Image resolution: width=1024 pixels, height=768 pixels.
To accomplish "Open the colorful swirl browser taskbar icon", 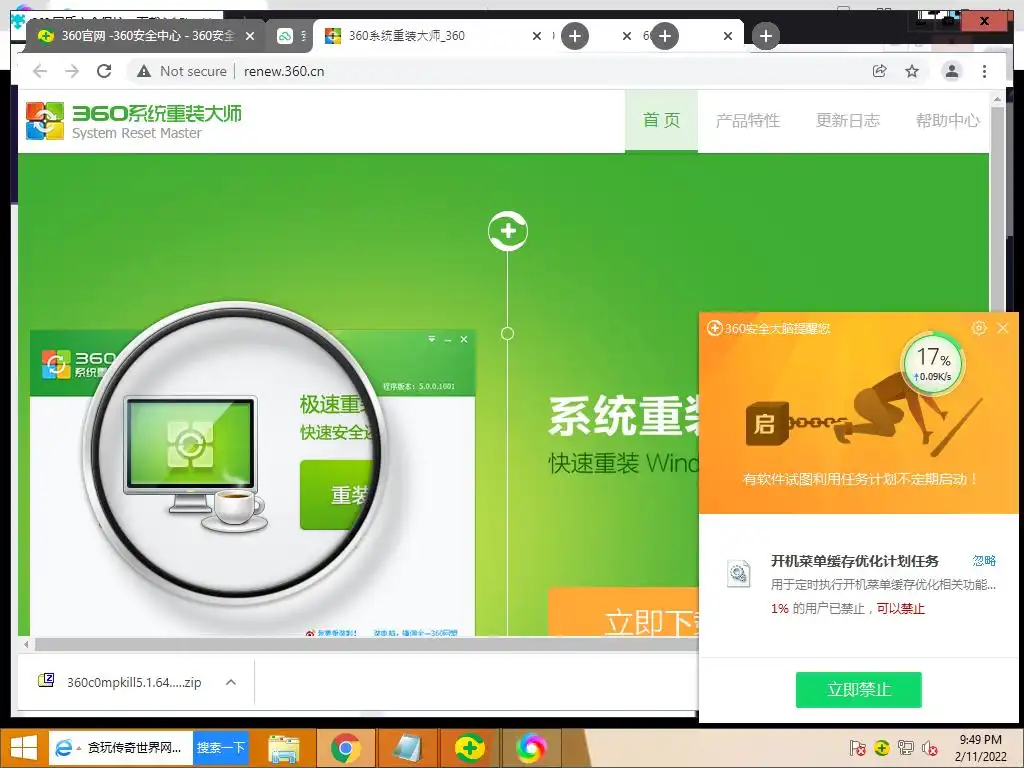I will coord(530,748).
